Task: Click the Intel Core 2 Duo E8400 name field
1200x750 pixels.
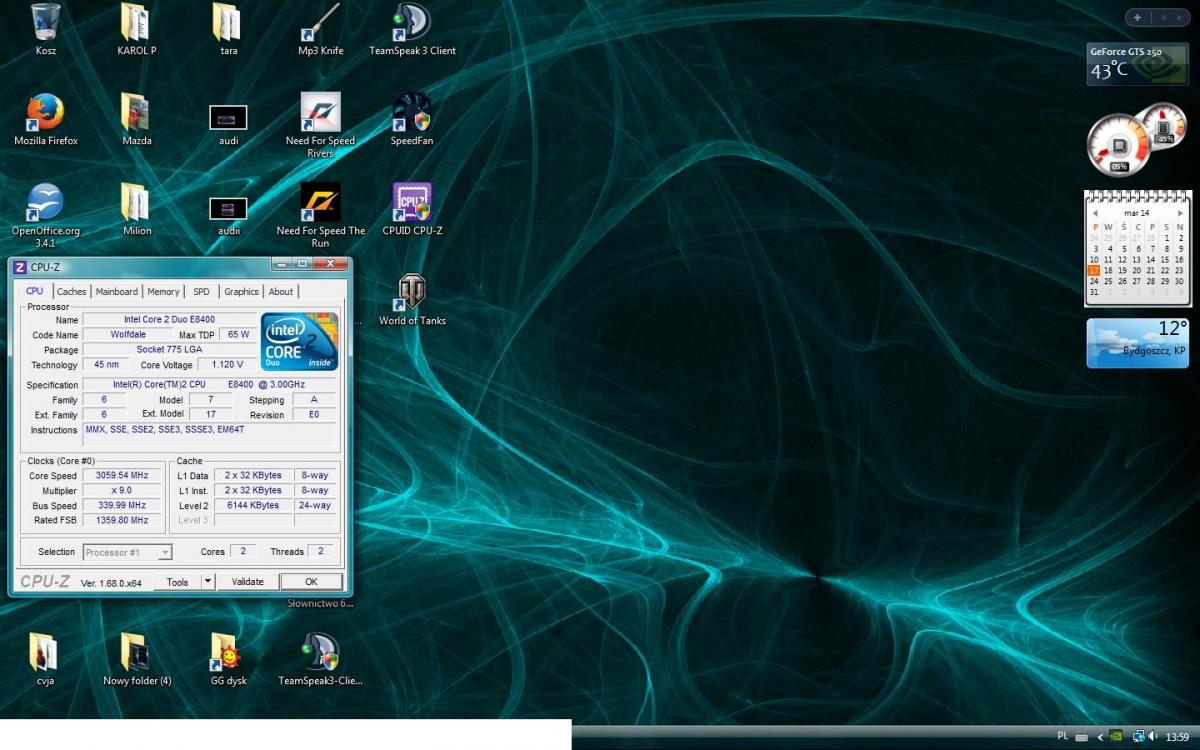Action: point(170,319)
